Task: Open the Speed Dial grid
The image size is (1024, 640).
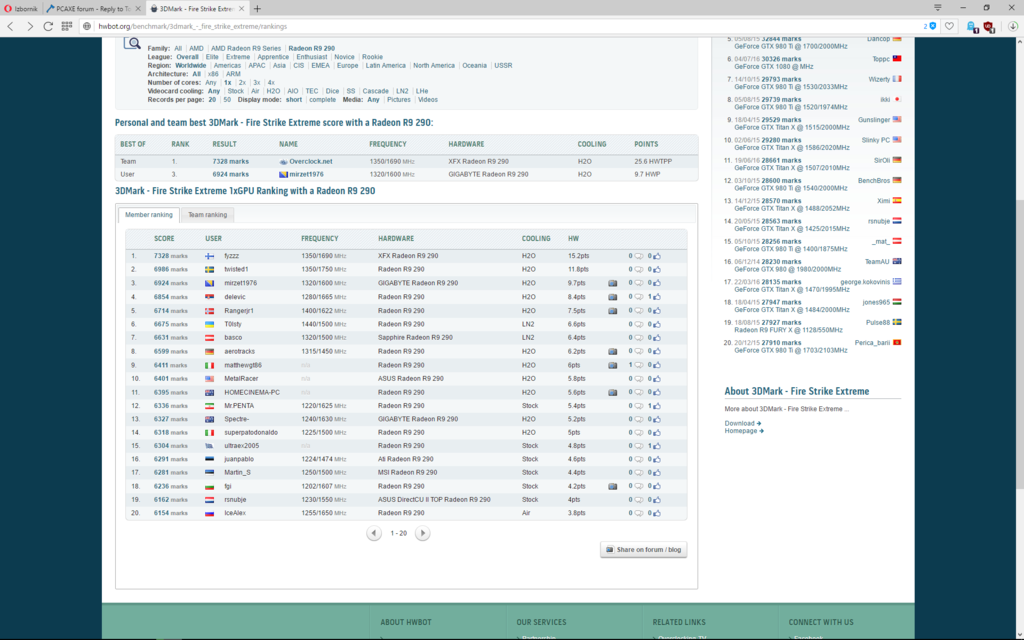Action: click(x=67, y=26)
